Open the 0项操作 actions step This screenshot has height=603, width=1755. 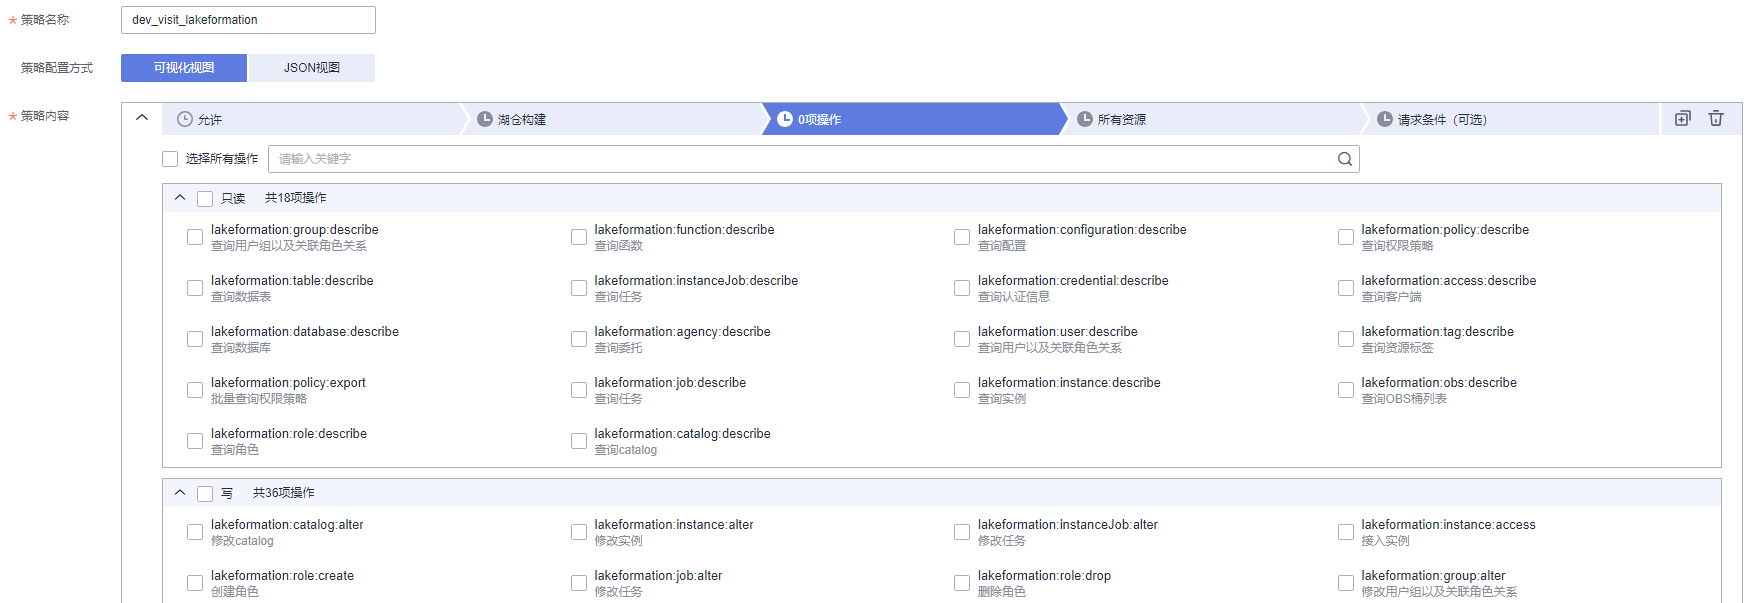pyautogui.click(x=912, y=119)
